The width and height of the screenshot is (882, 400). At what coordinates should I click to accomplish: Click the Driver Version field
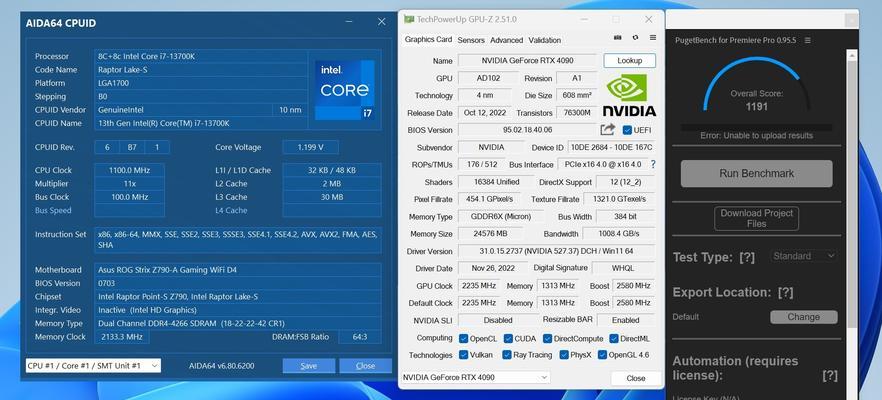556,251
